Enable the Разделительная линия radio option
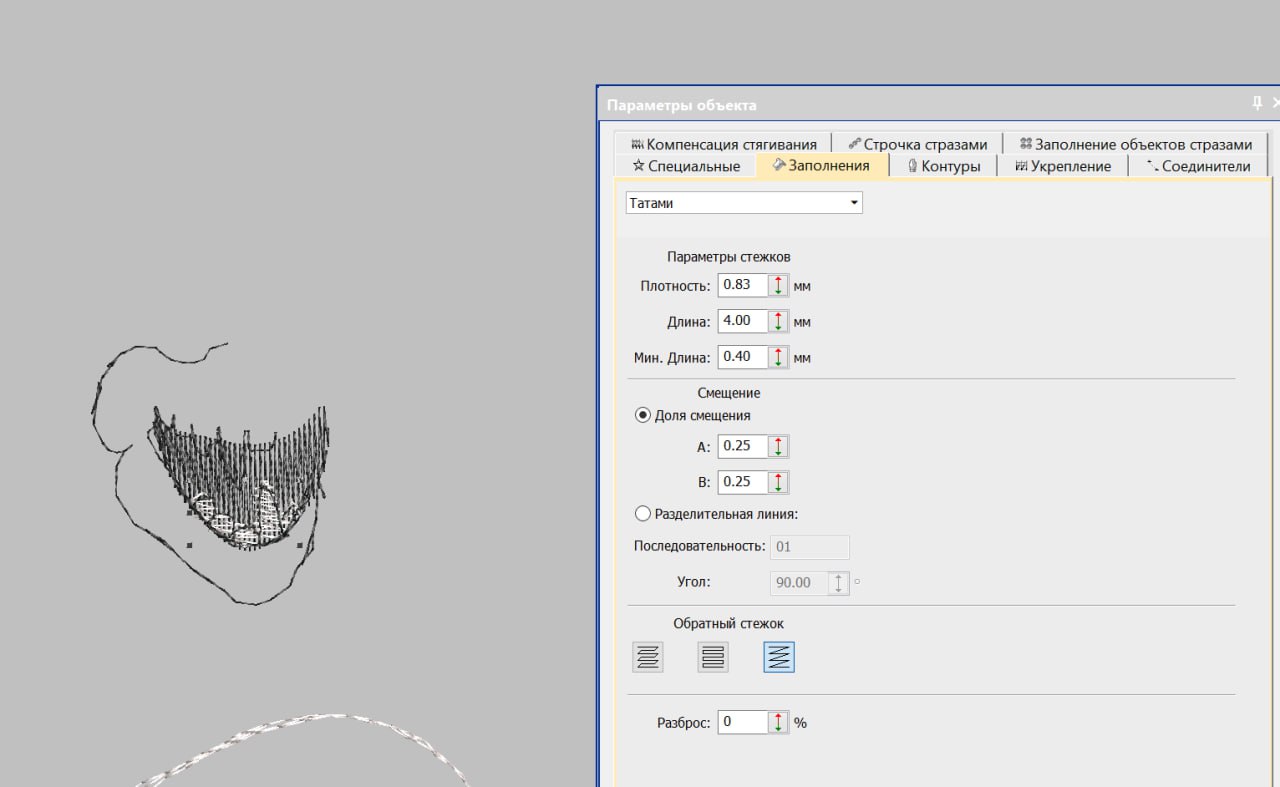This screenshot has width=1280, height=787. tap(643, 514)
